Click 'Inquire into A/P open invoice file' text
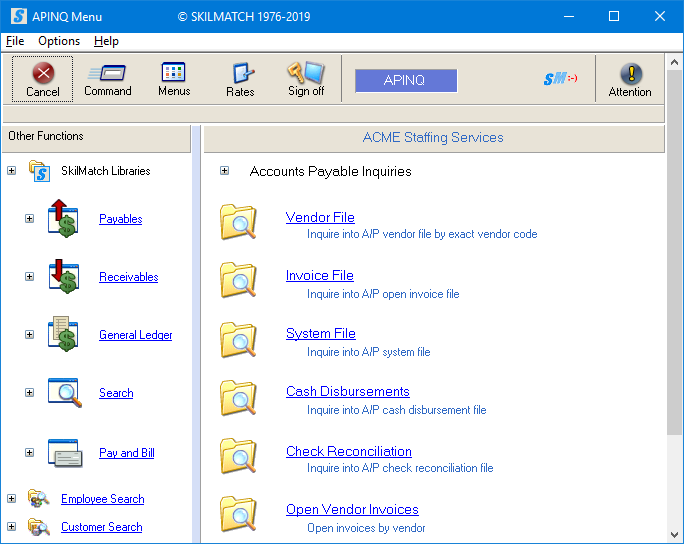The image size is (684, 544). (383, 294)
